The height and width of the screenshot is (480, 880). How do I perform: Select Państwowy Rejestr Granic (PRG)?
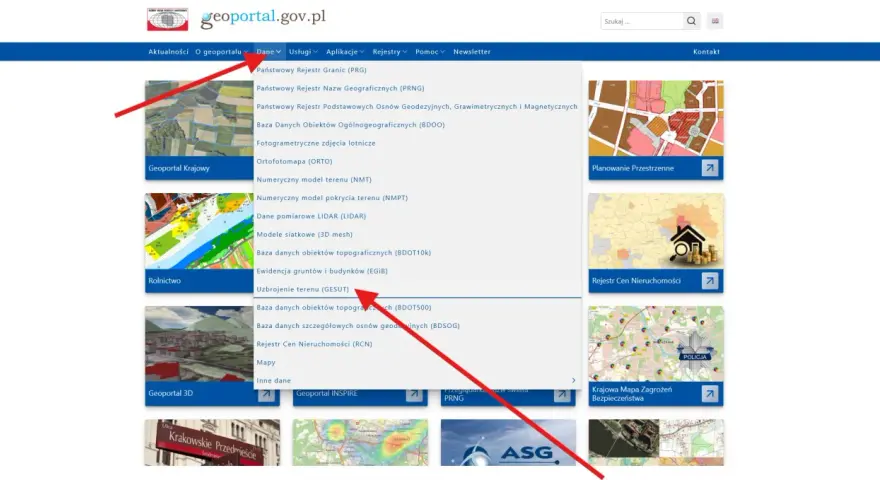(311, 70)
